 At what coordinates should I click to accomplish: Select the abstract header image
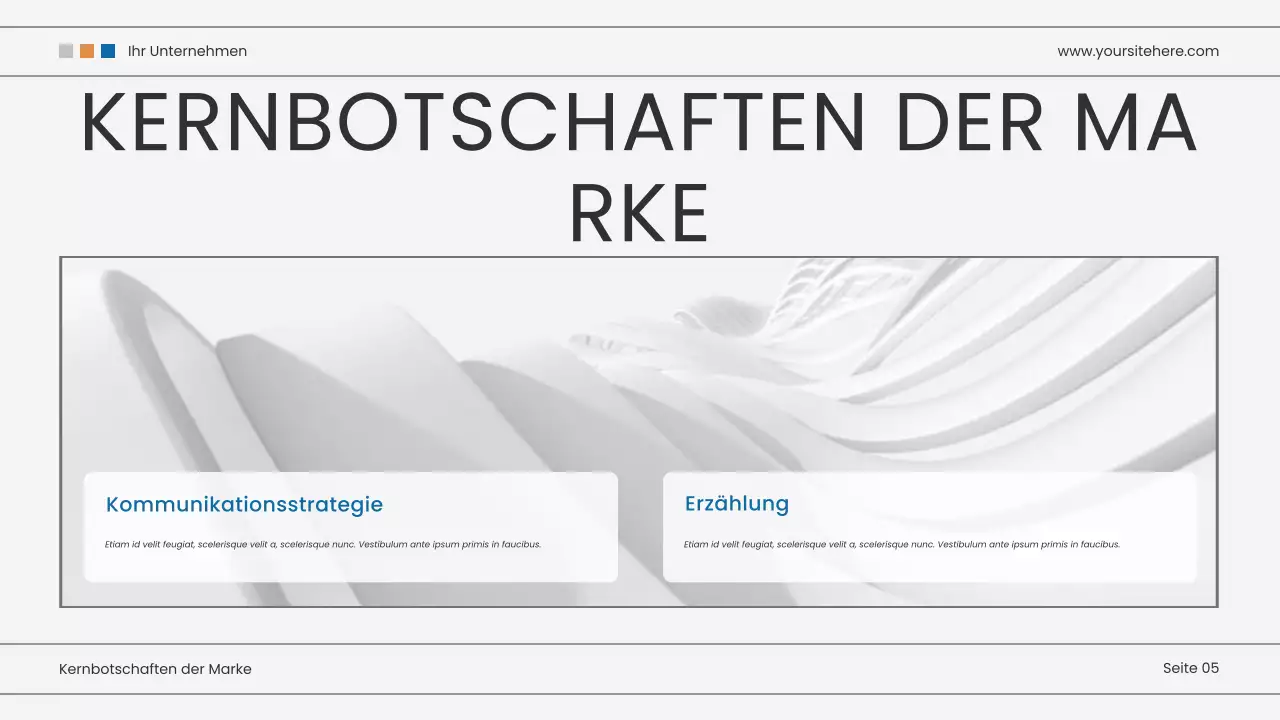(640, 360)
